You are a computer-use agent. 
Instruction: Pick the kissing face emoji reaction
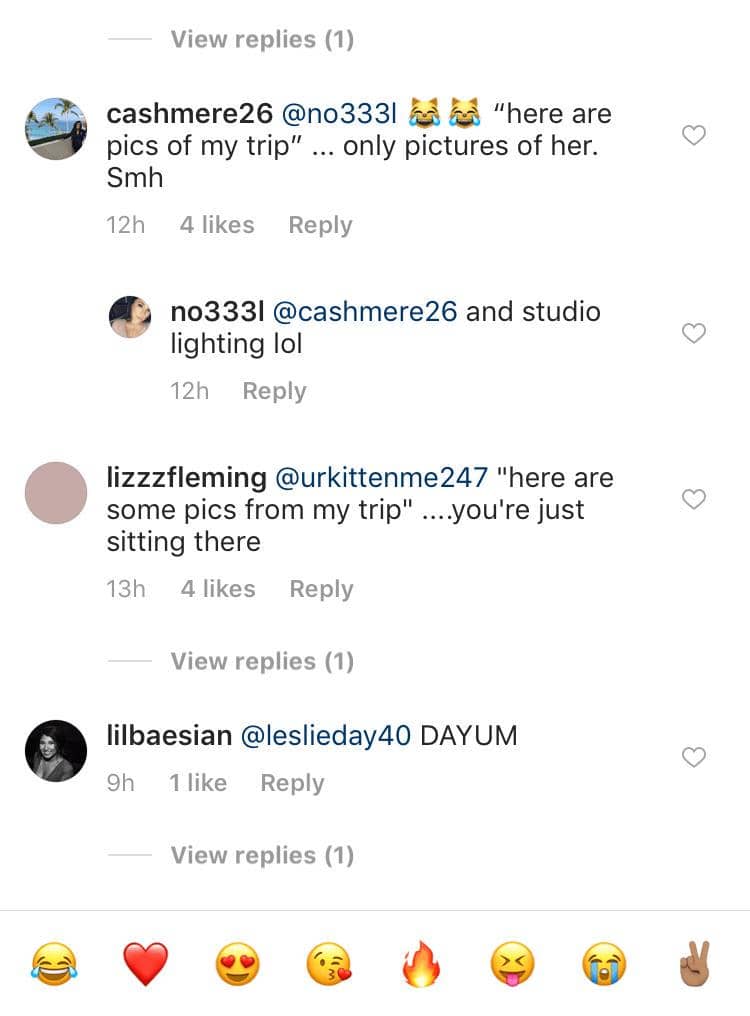coord(329,965)
